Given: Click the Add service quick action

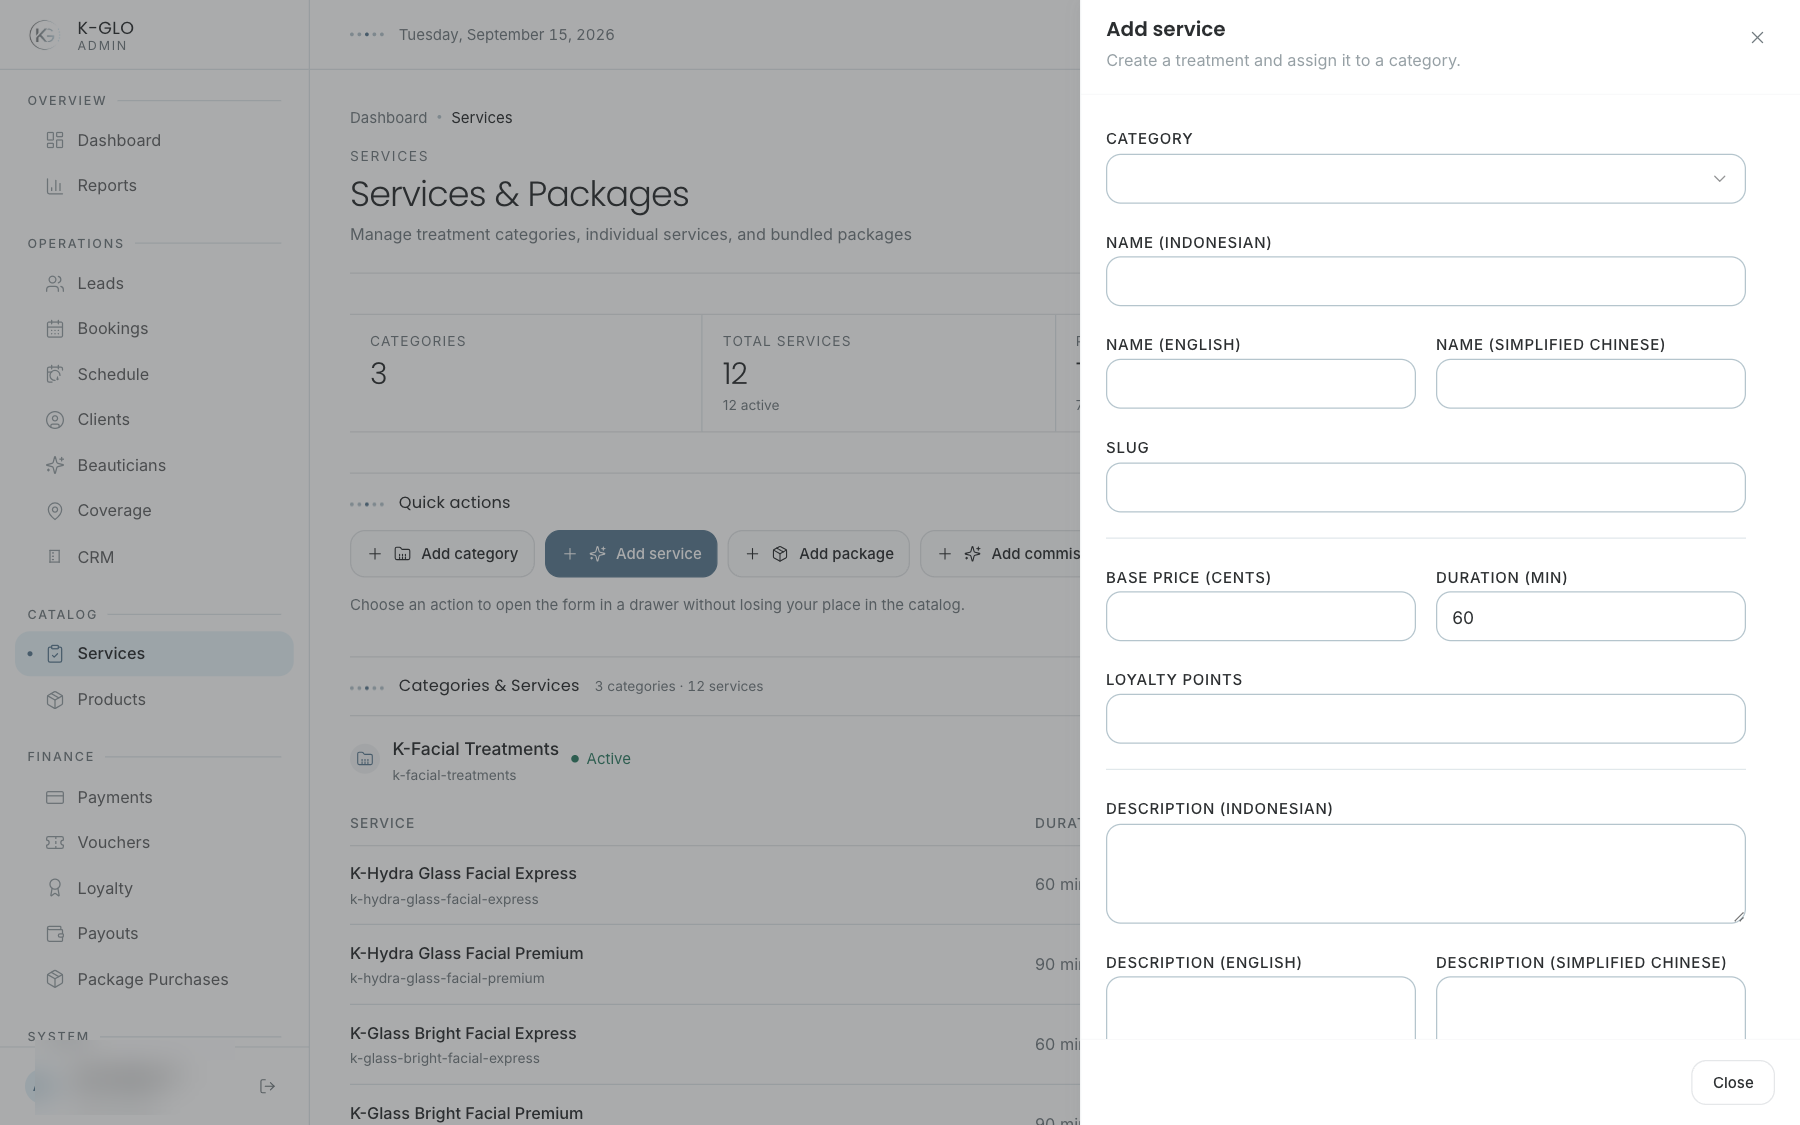Looking at the screenshot, I should 631,554.
